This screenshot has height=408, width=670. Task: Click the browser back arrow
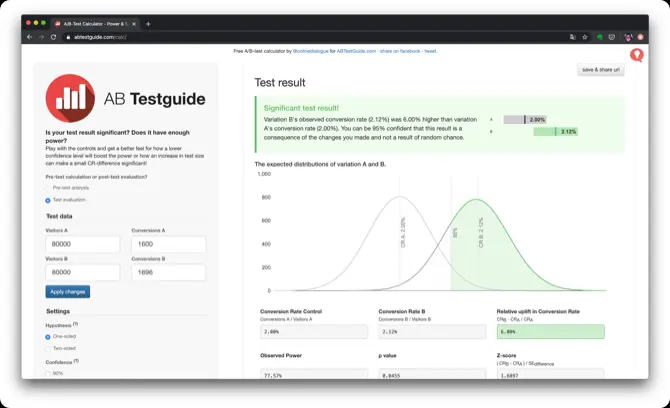pos(29,37)
